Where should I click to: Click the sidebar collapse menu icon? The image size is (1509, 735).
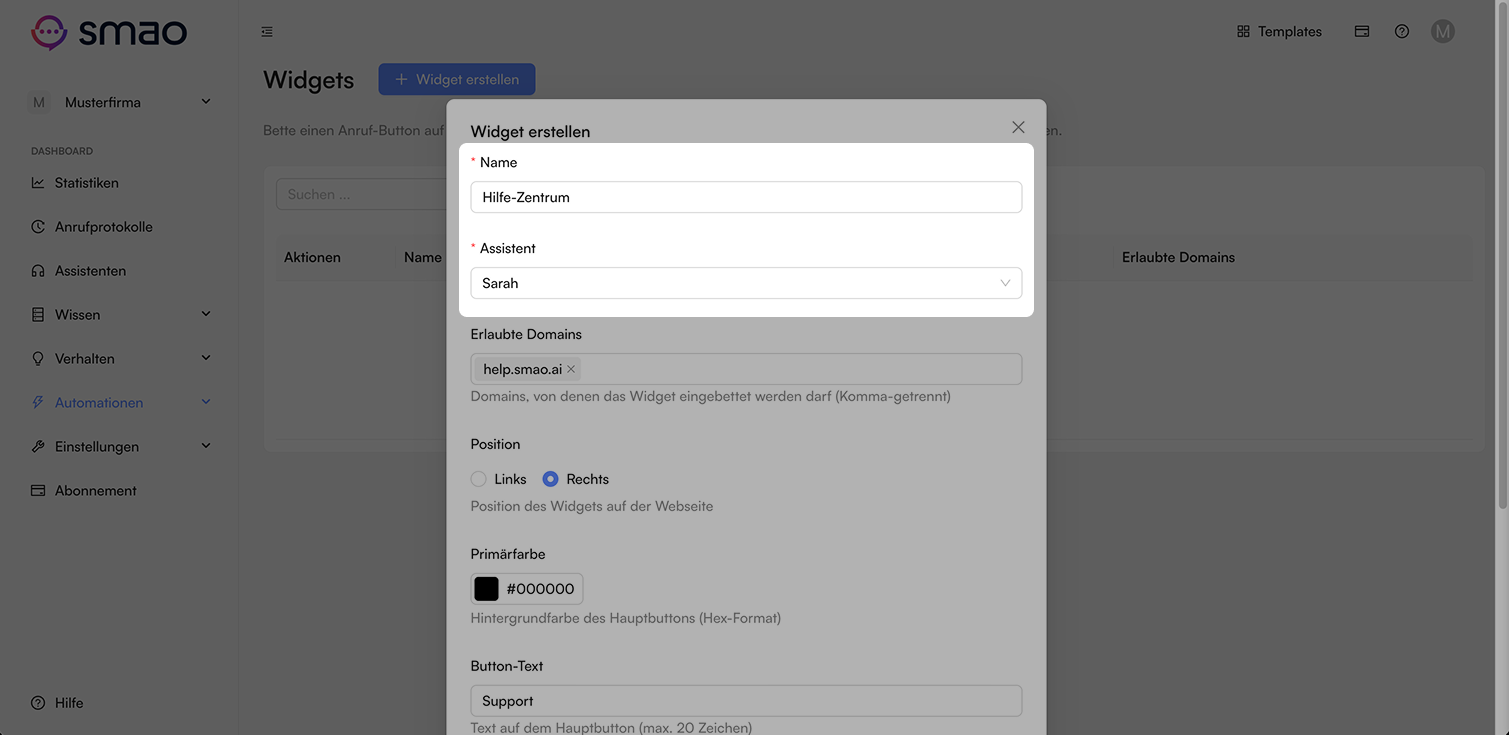click(x=267, y=32)
